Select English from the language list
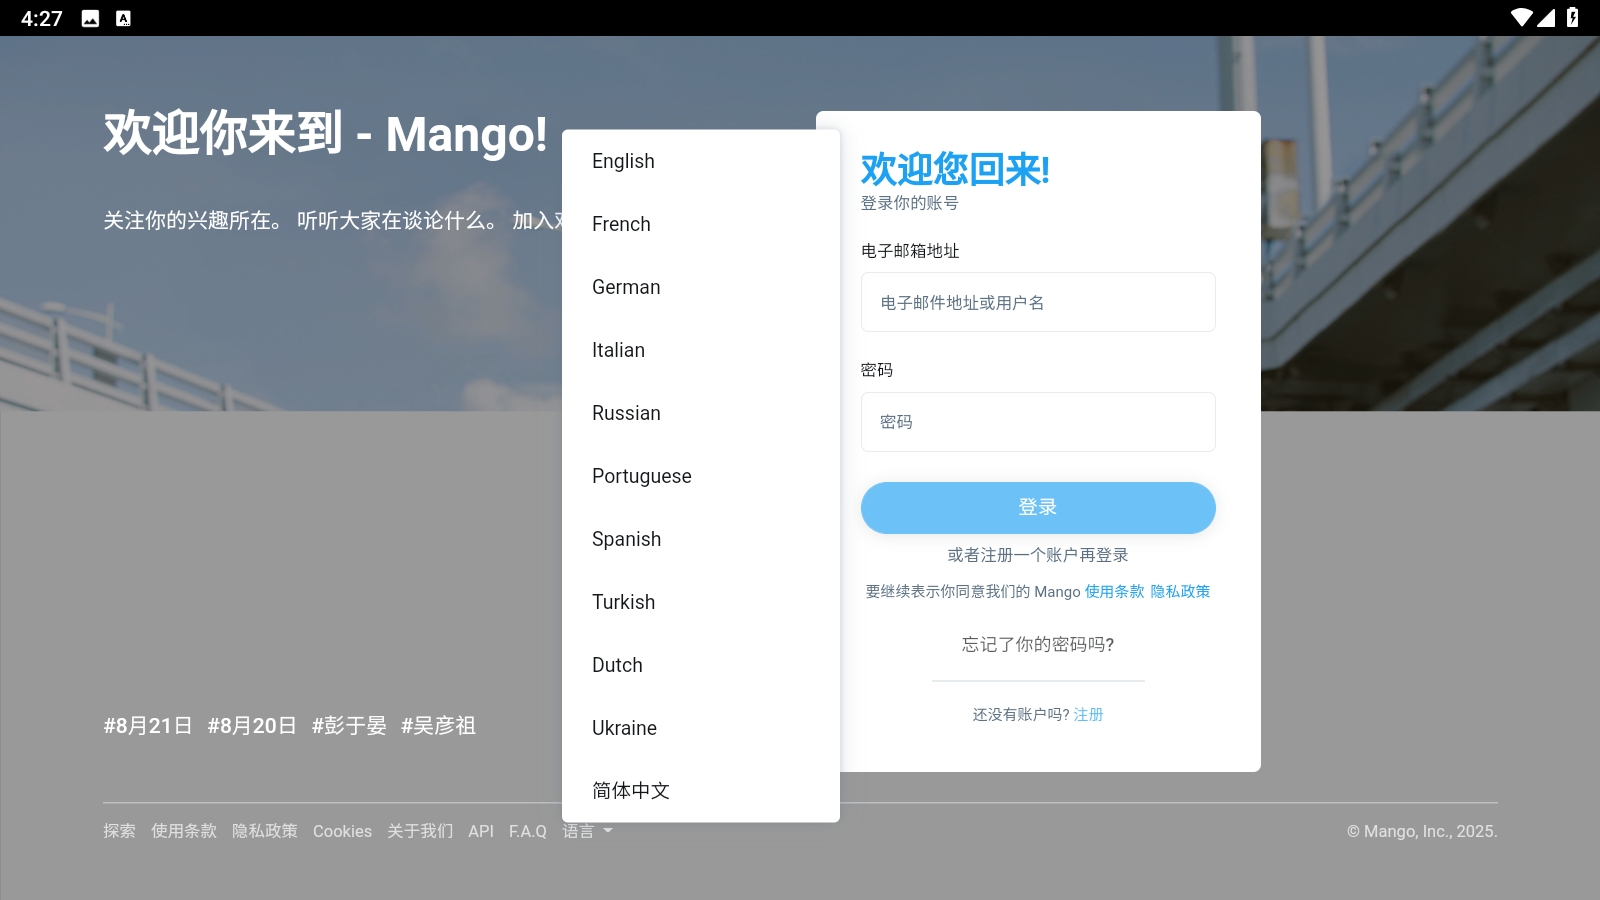 623,160
